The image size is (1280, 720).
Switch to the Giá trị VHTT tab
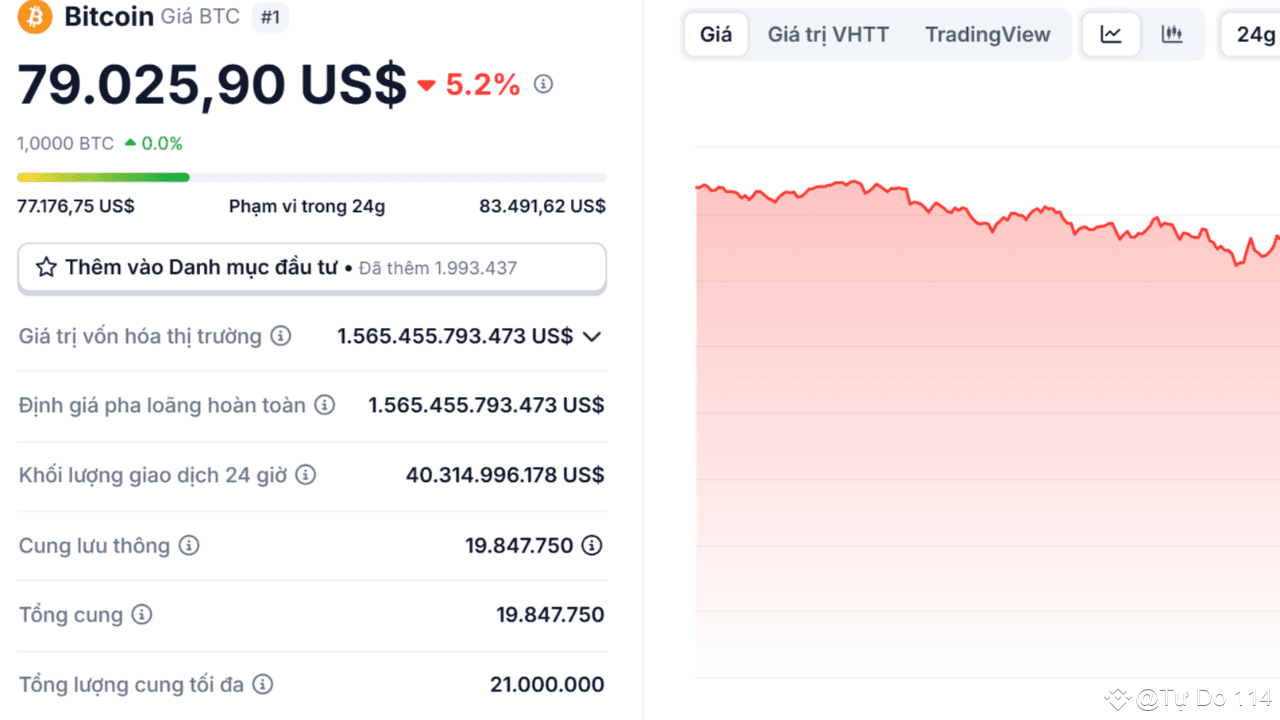828,33
